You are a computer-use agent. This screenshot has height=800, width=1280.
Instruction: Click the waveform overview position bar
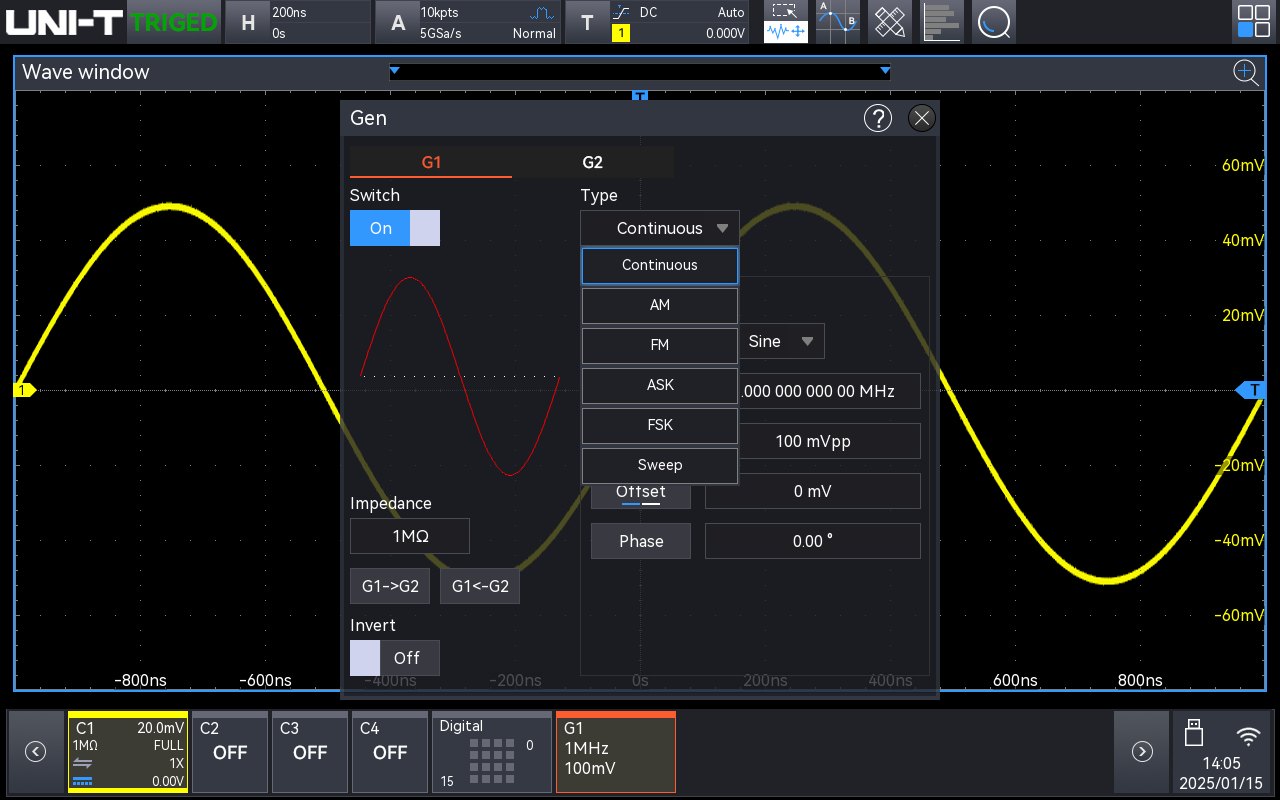click(x=640, y=72)
